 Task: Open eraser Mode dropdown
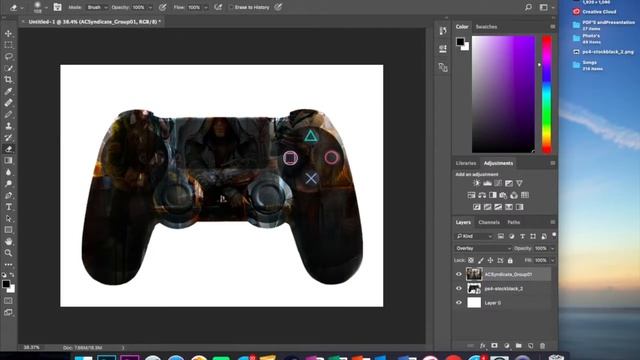coord(97,7)
